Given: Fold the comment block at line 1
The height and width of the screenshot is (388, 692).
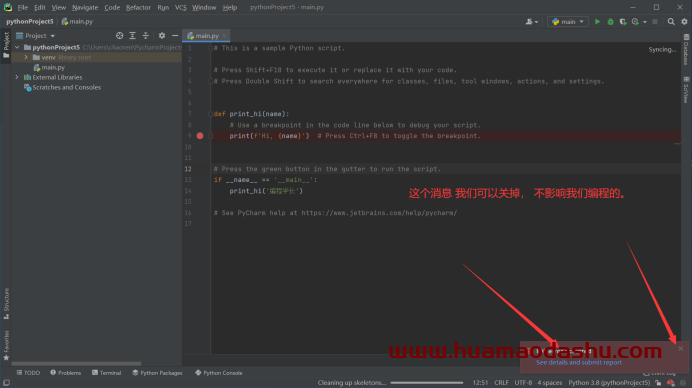Looking at the screenshot, I should point(211,48).
